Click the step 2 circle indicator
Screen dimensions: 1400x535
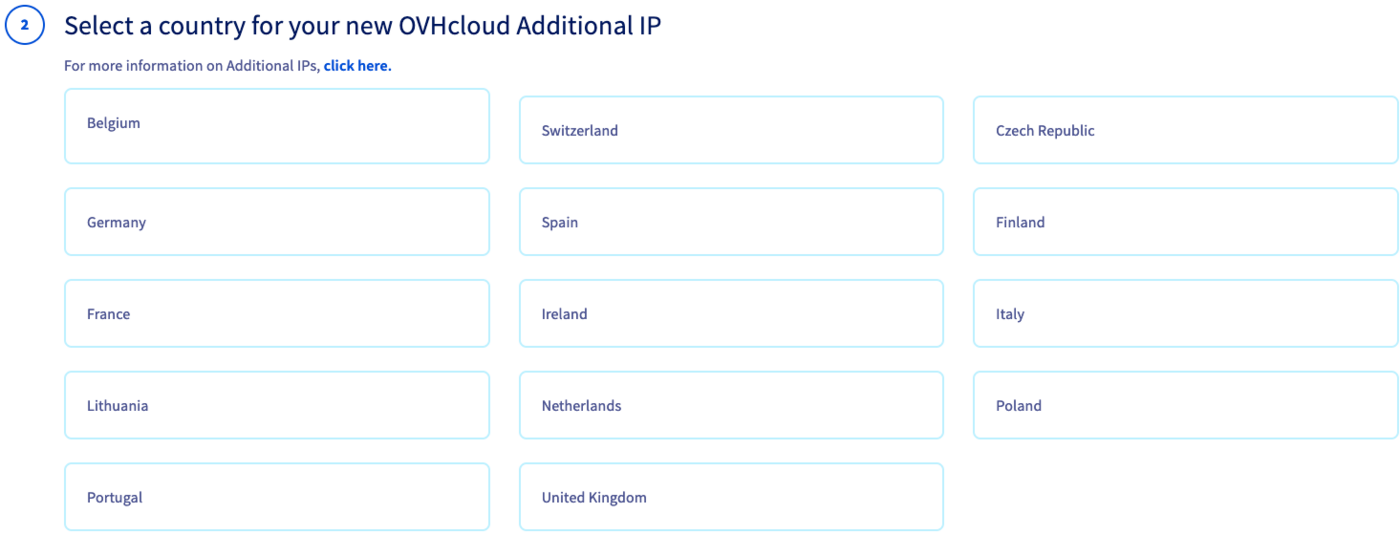pyautogui.click(x=25, y=26)
